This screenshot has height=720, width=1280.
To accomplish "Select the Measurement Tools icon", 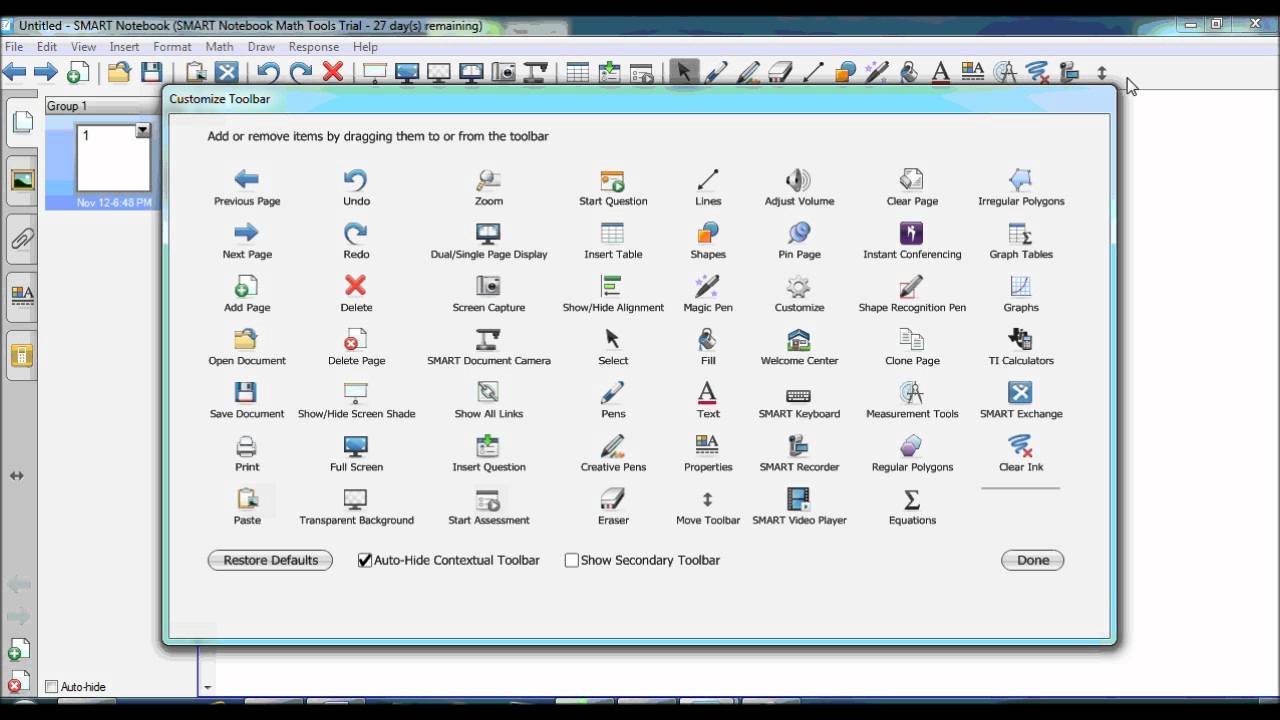I will pos(911,392).
